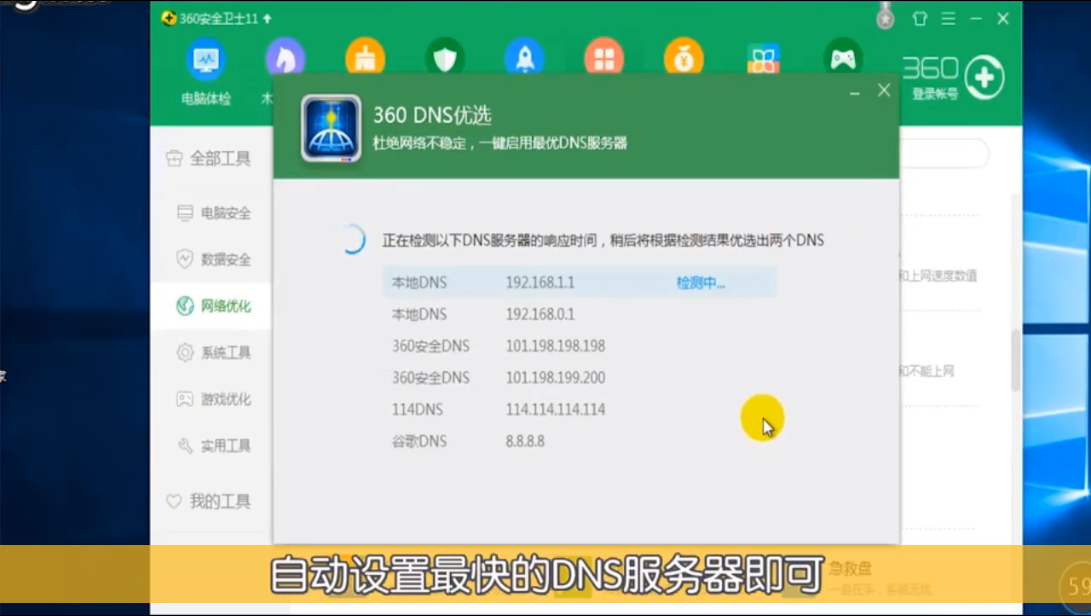Select the 本地DNS 192.168.1.1 row
The height and width of the screenshot is (616, 1091).
(x=579, y=283)
